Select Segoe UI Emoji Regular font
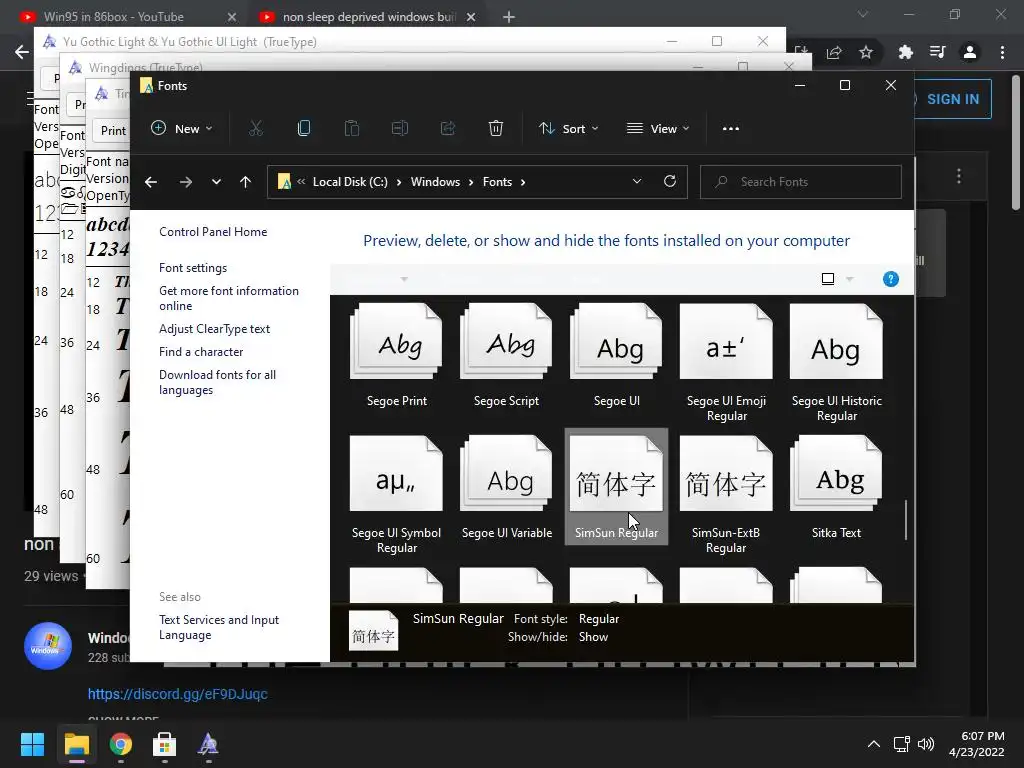Screen dimensions: 1024x768 tap(726, 363)
